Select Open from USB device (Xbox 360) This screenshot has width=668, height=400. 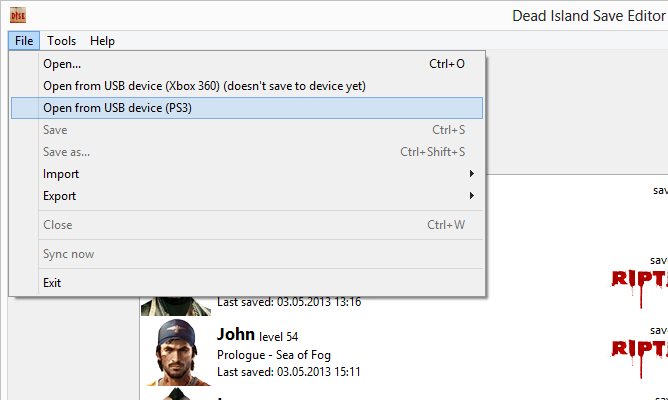(204, 86)
